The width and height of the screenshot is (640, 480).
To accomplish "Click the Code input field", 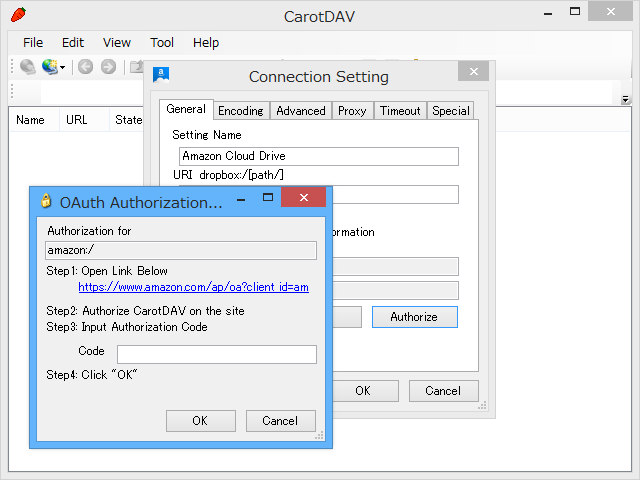I will [217, 354].
